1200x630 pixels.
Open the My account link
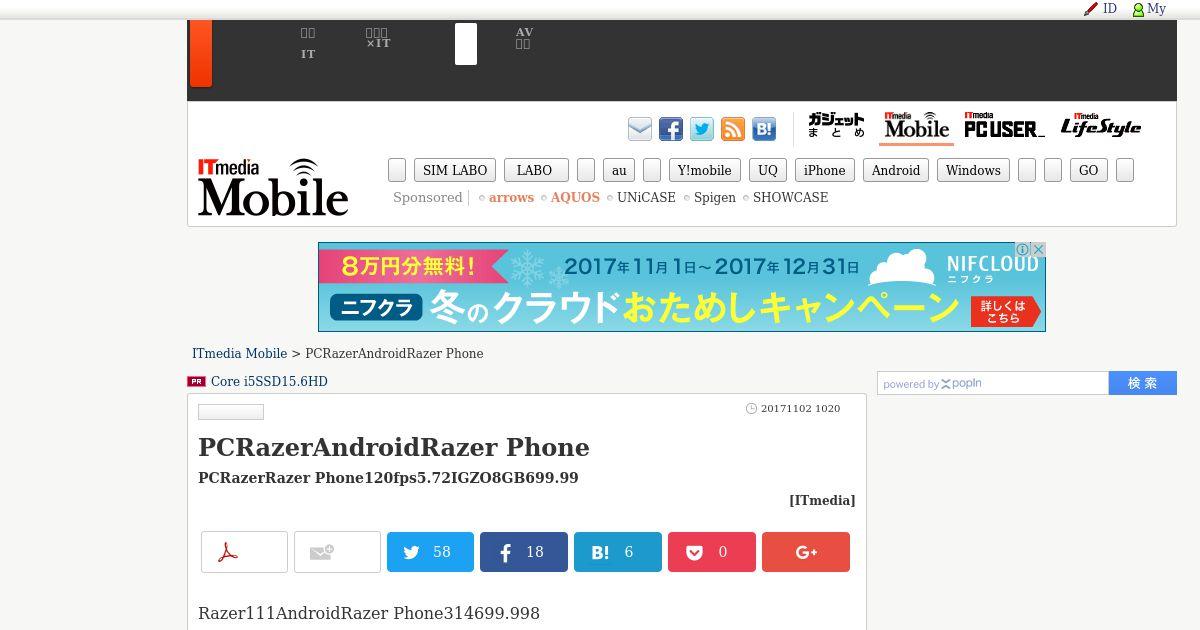[1150, 9]
